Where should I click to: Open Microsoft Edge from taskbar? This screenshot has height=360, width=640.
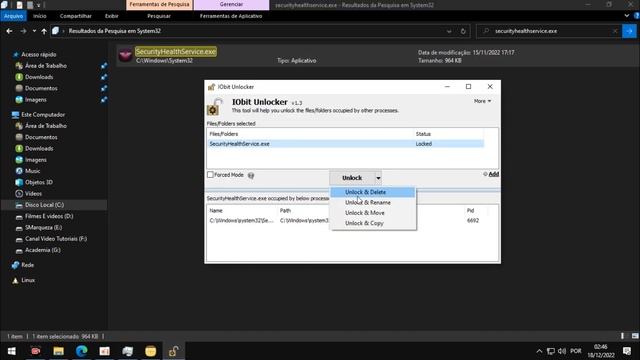82,351
